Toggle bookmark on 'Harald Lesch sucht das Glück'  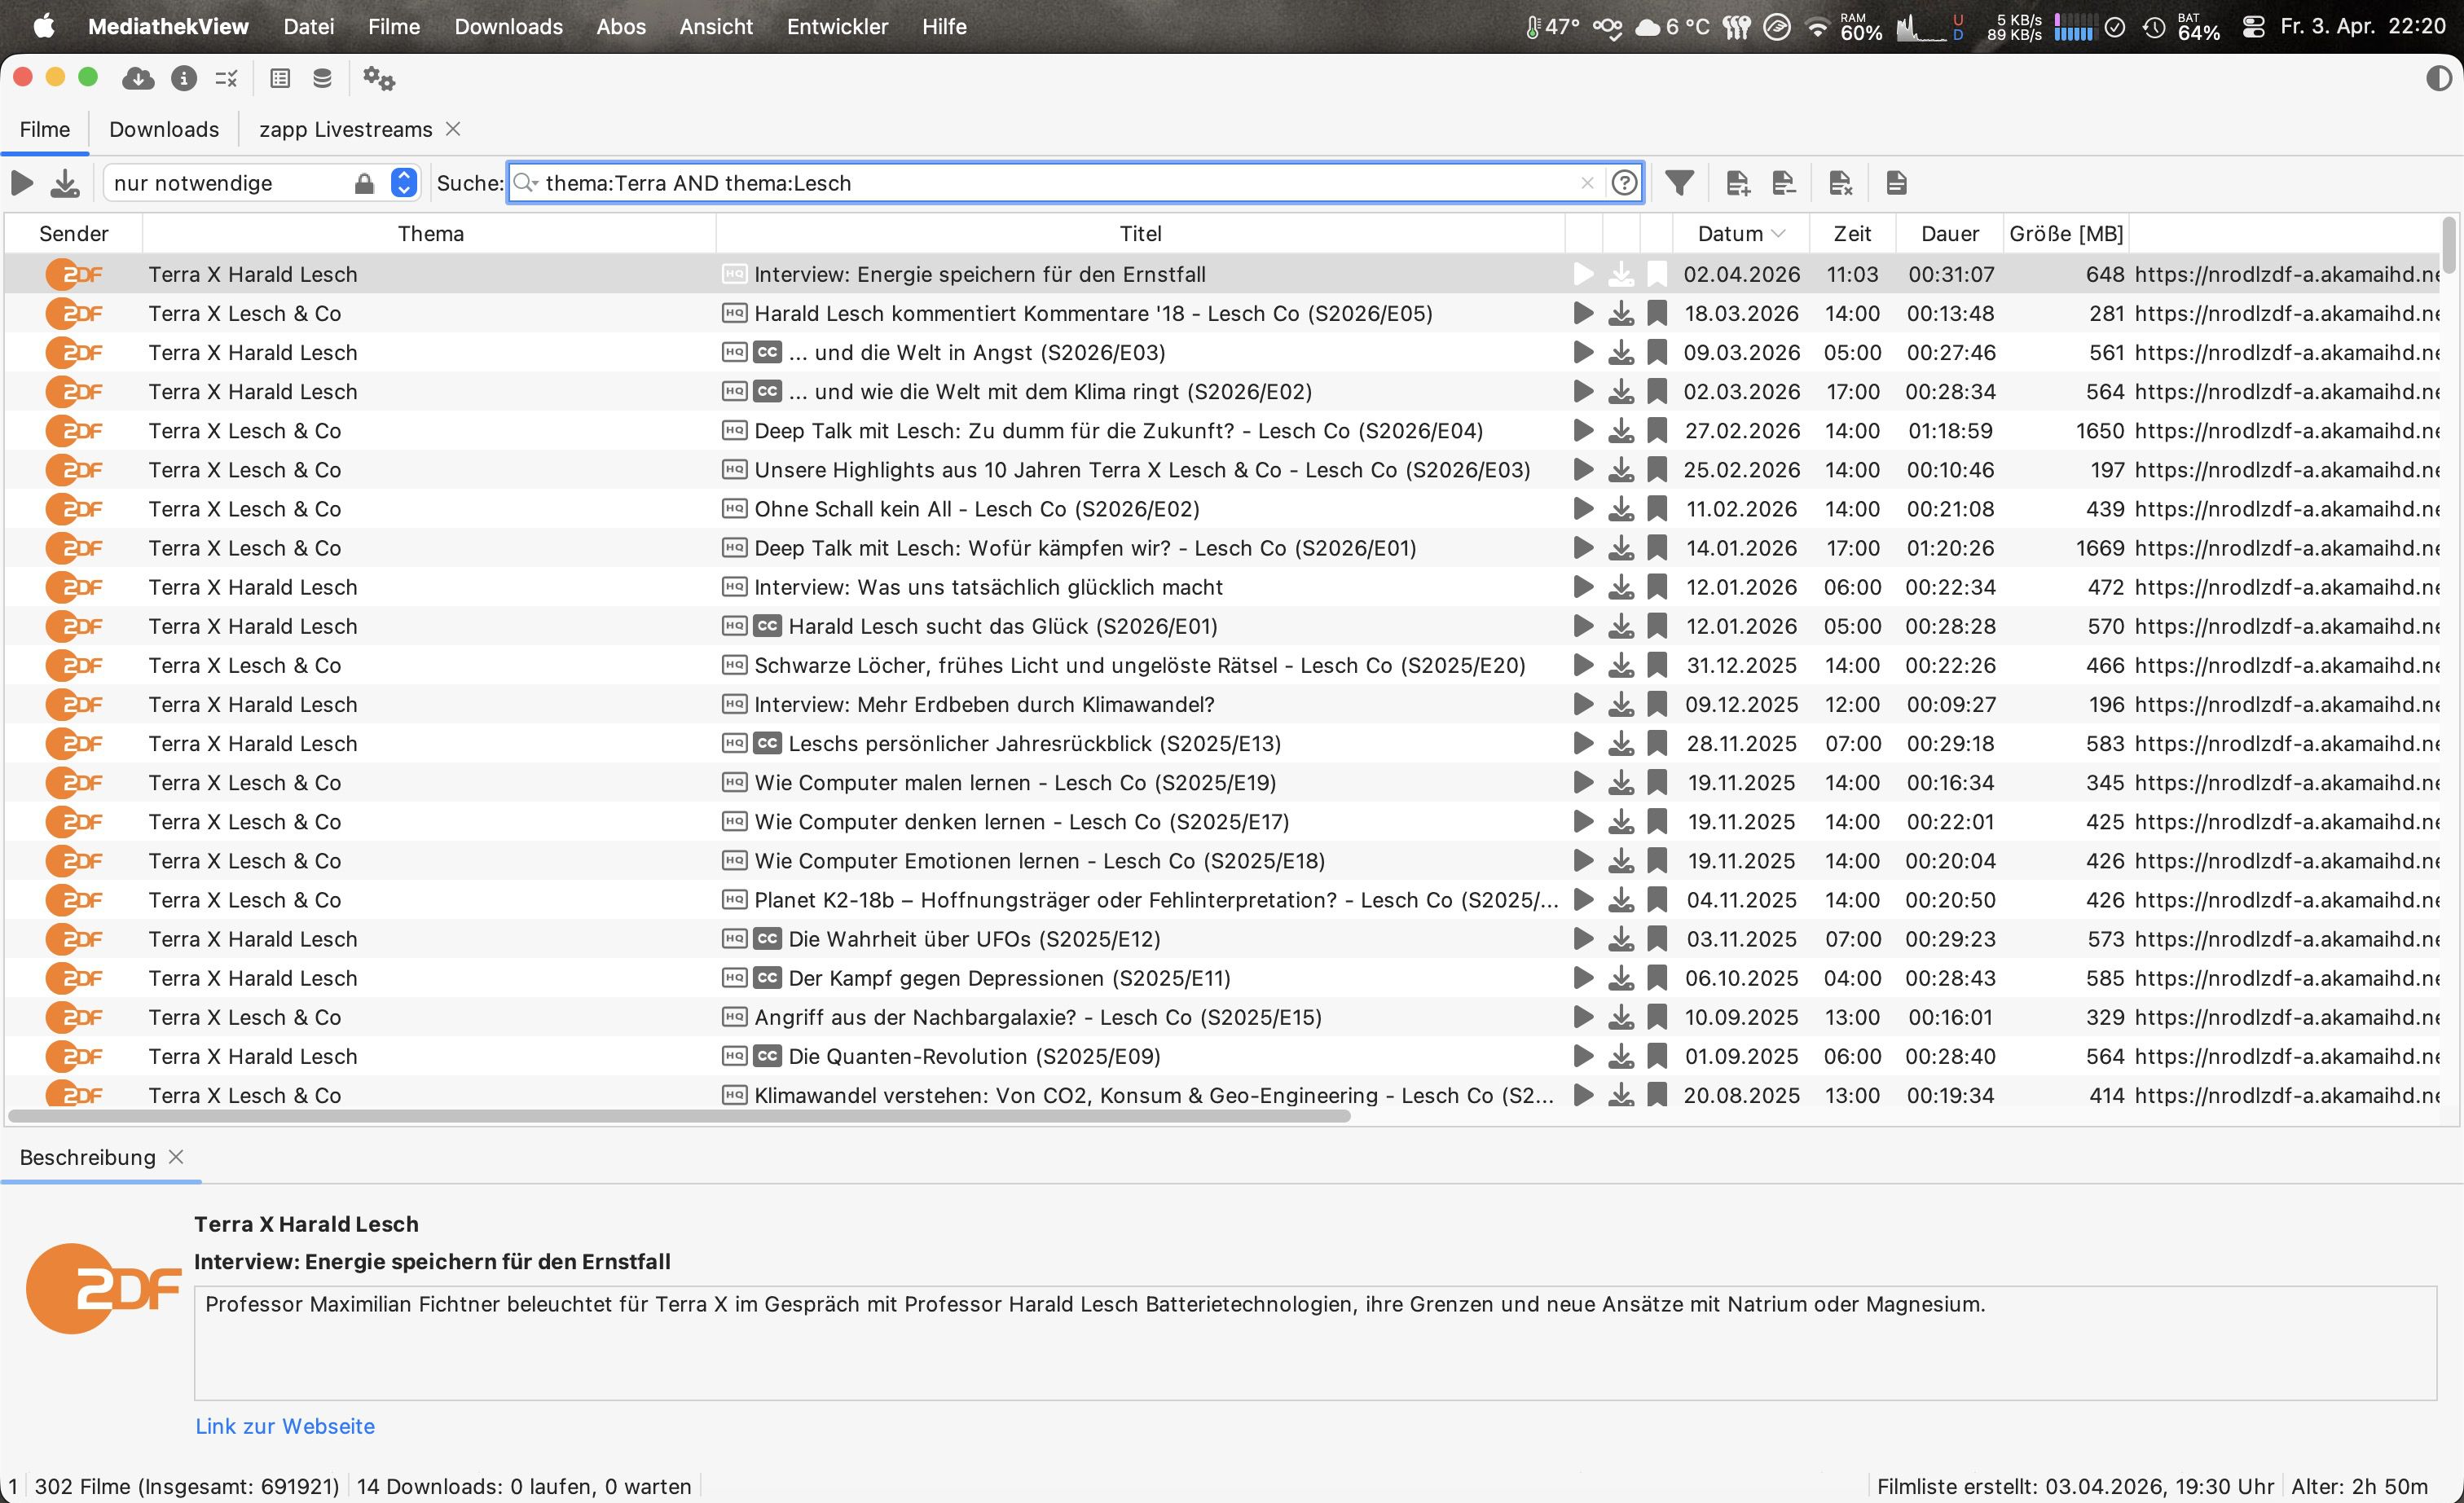click(1657, 626)
